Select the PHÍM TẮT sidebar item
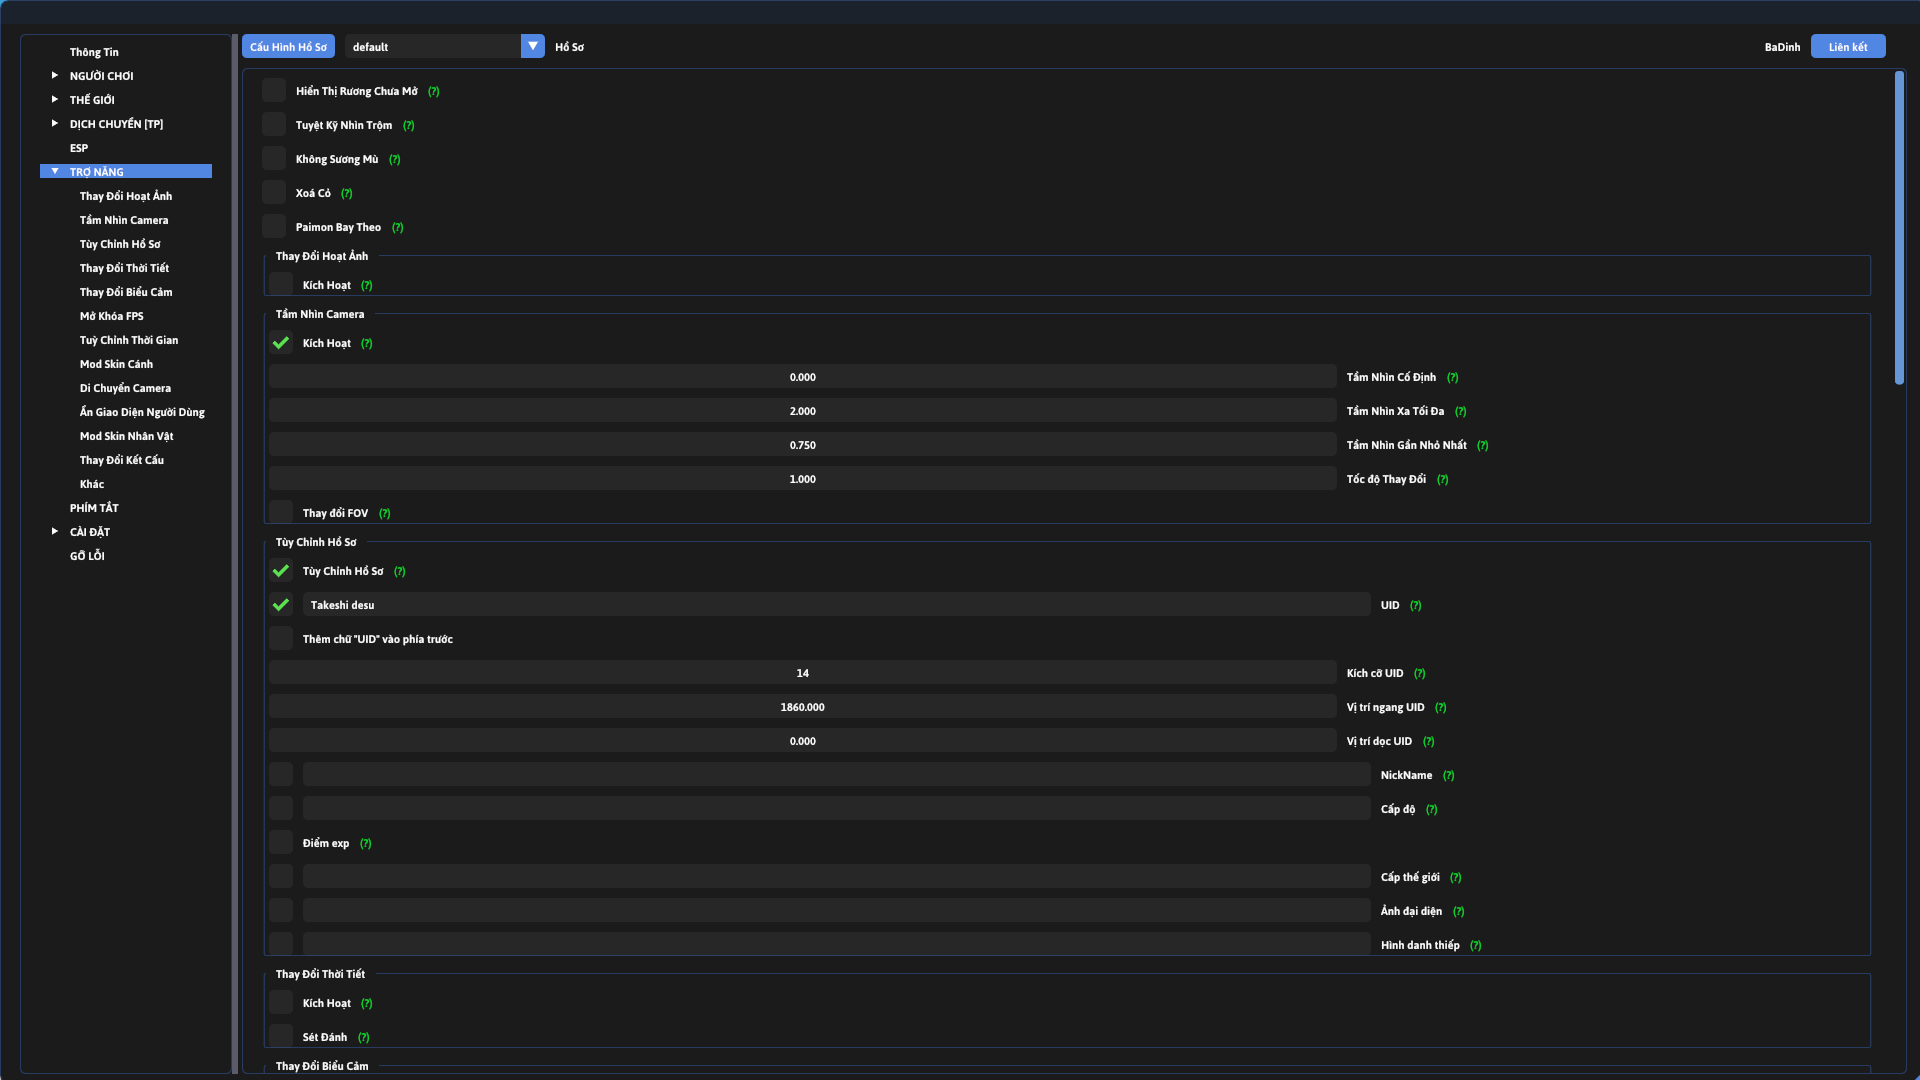This screenshot has height=1080, width=1920. (94, 508)
